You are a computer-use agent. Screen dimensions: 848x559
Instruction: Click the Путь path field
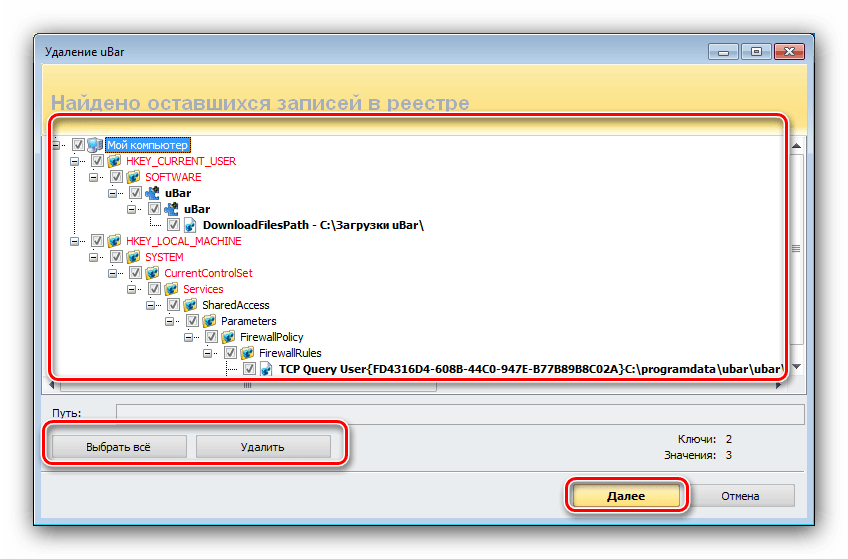point(459,413)
